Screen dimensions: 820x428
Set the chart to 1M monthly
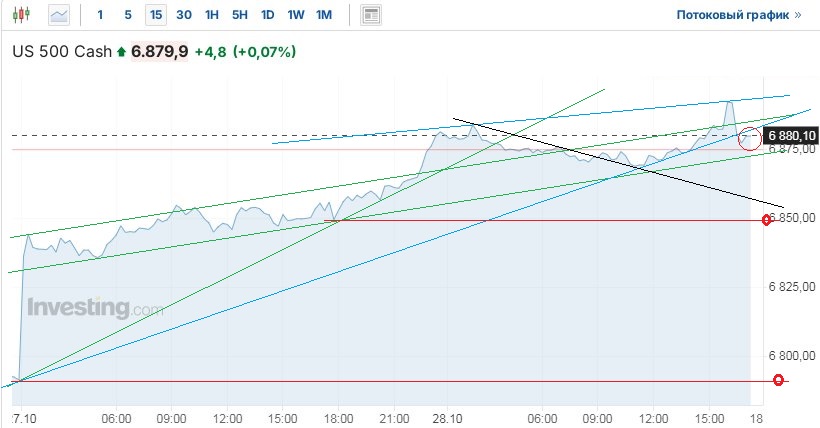(x=324, y=15)
